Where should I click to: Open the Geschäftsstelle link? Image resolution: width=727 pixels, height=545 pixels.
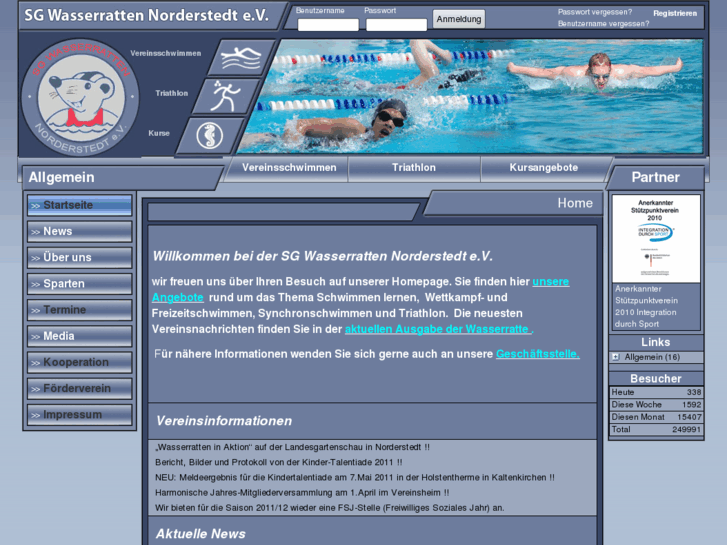[x=537, y=354]
